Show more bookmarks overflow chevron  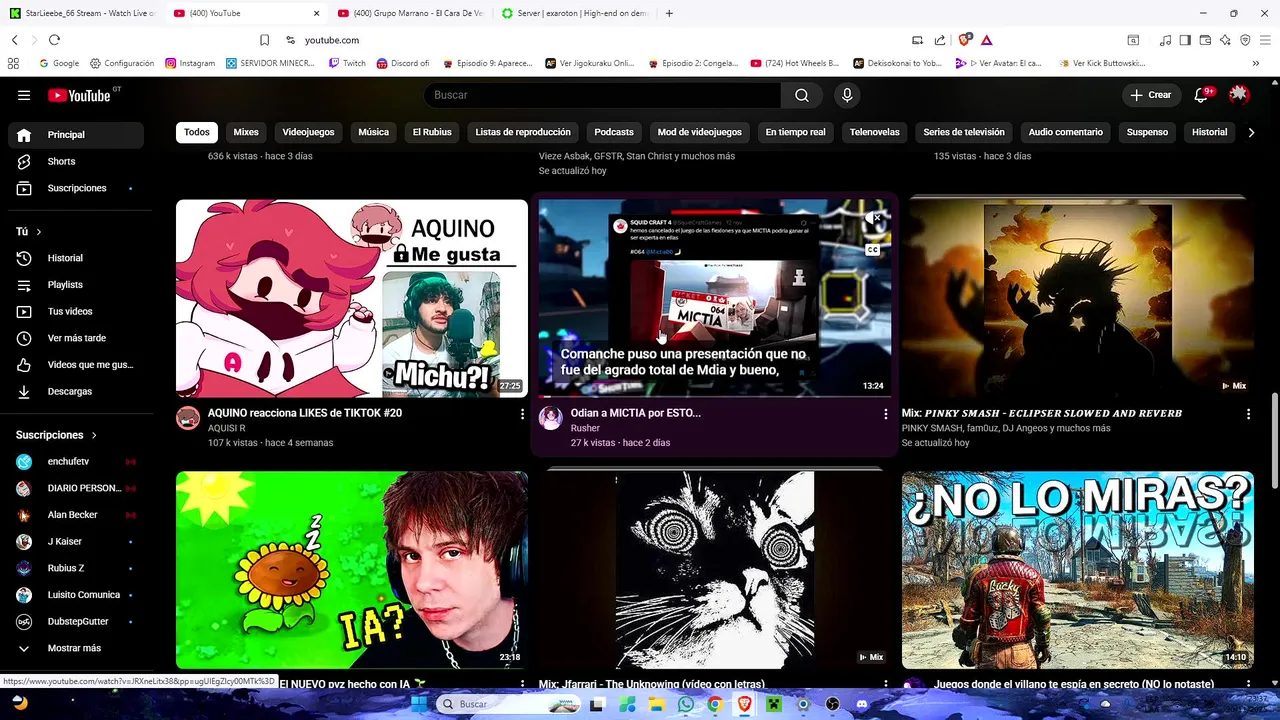(x=1256, y=63)
